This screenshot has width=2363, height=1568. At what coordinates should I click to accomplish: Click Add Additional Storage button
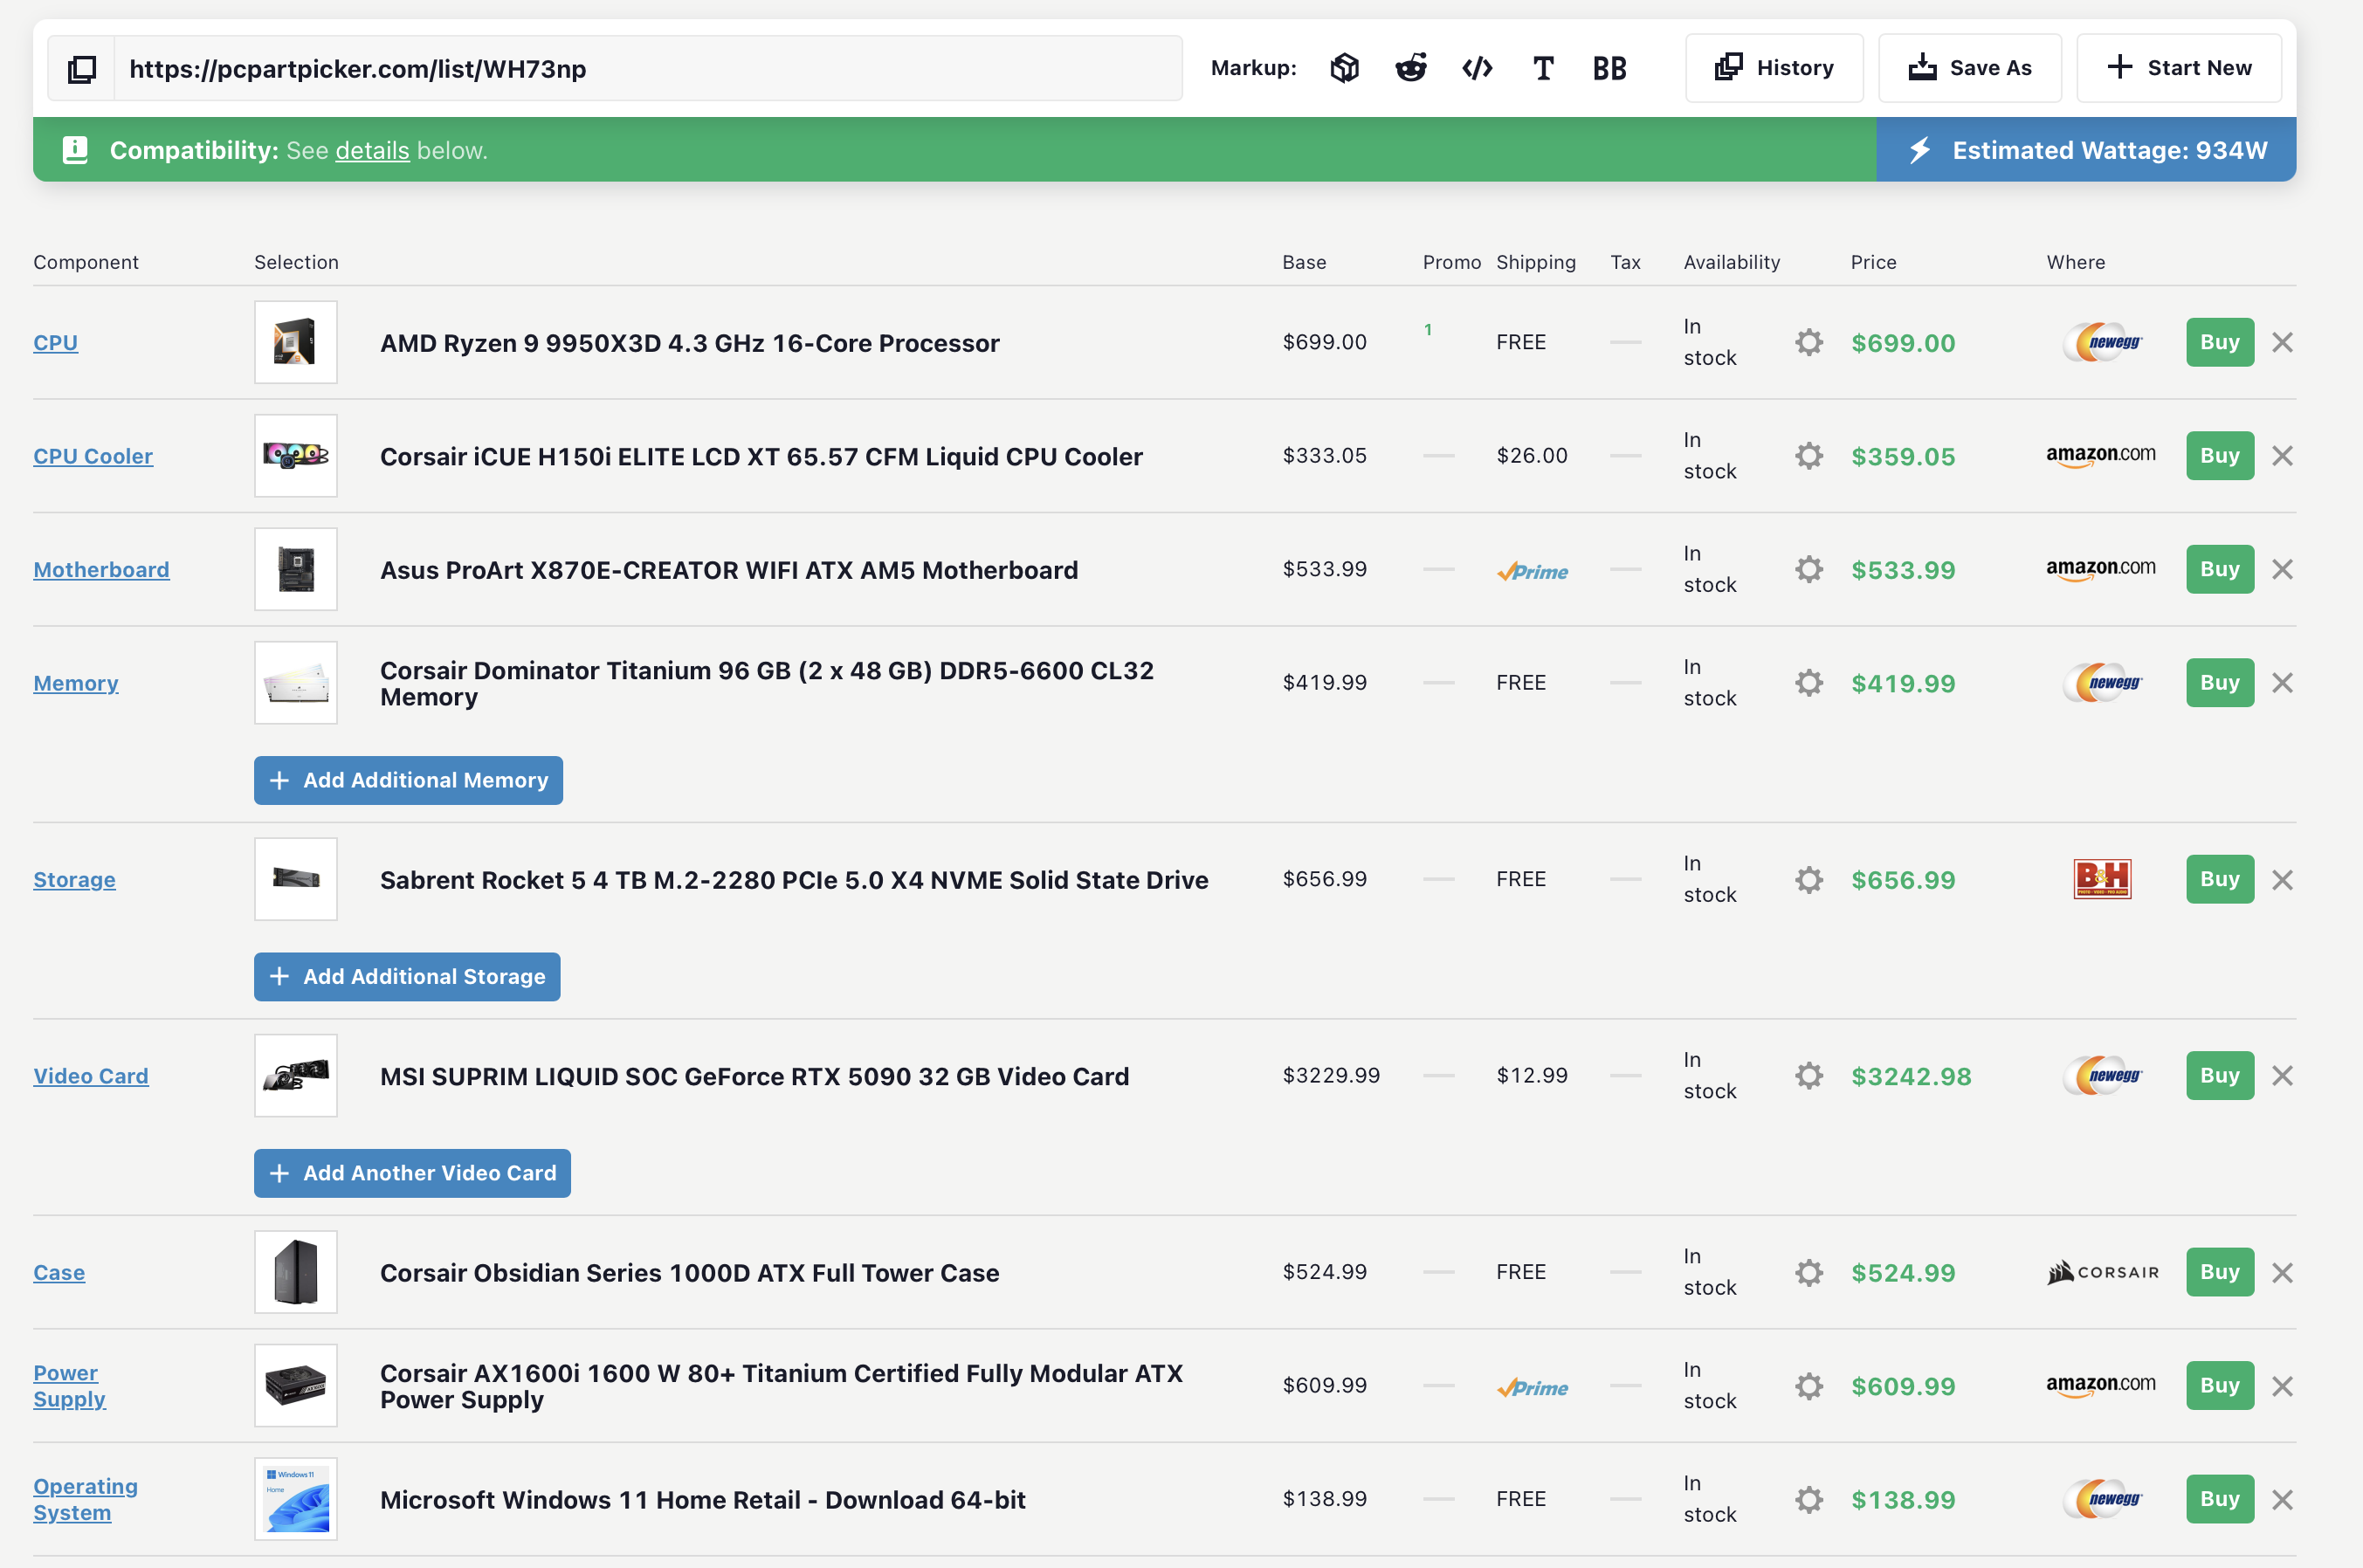click(x=407, y=976)
